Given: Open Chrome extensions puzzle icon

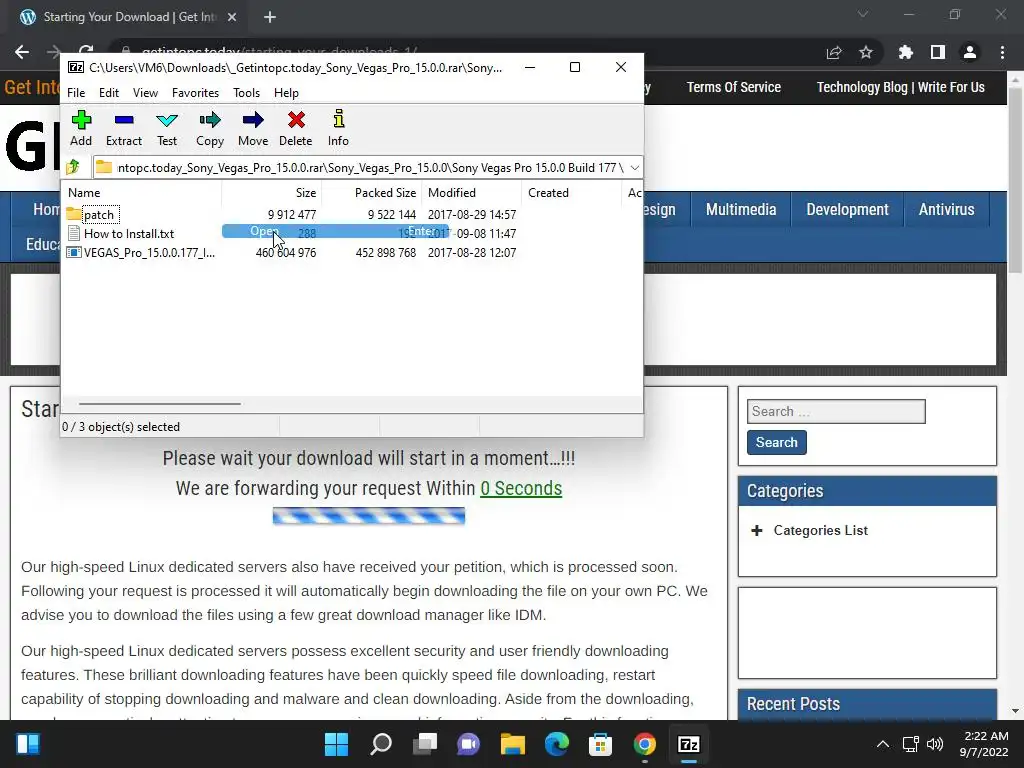Looking at the screenshot, I should point(905,52).
